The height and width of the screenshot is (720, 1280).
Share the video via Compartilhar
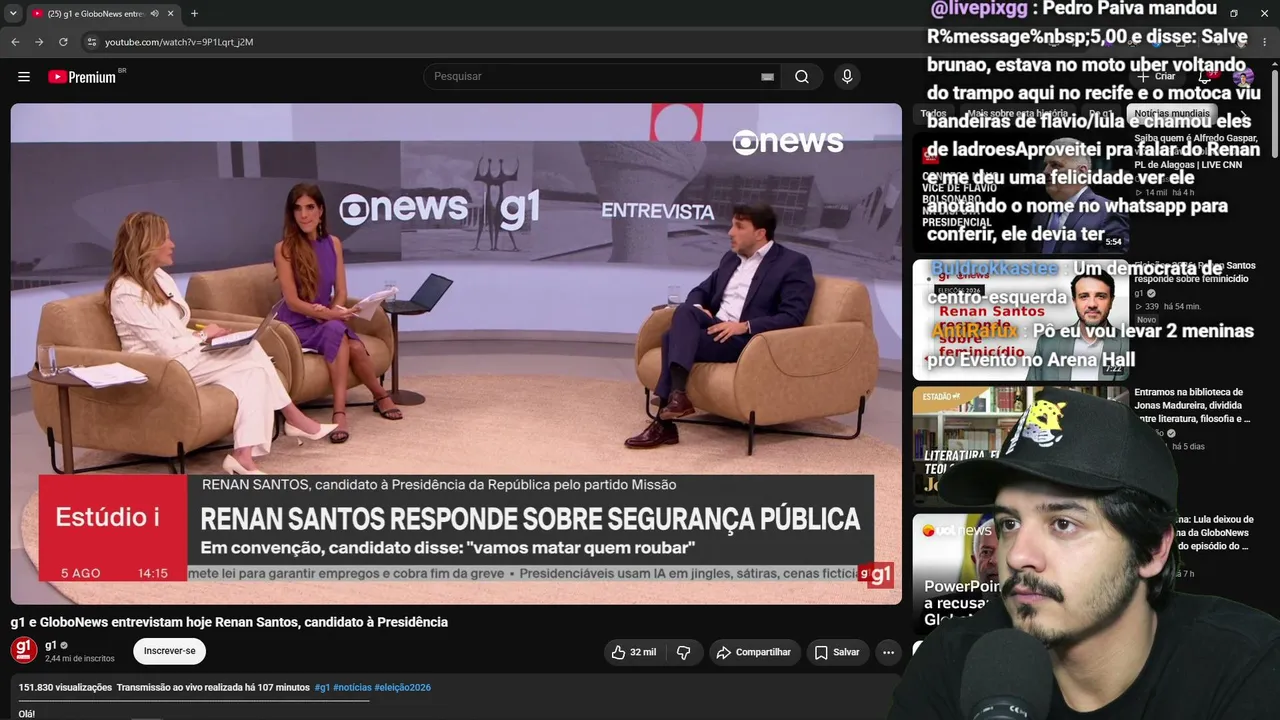[755, 652]
